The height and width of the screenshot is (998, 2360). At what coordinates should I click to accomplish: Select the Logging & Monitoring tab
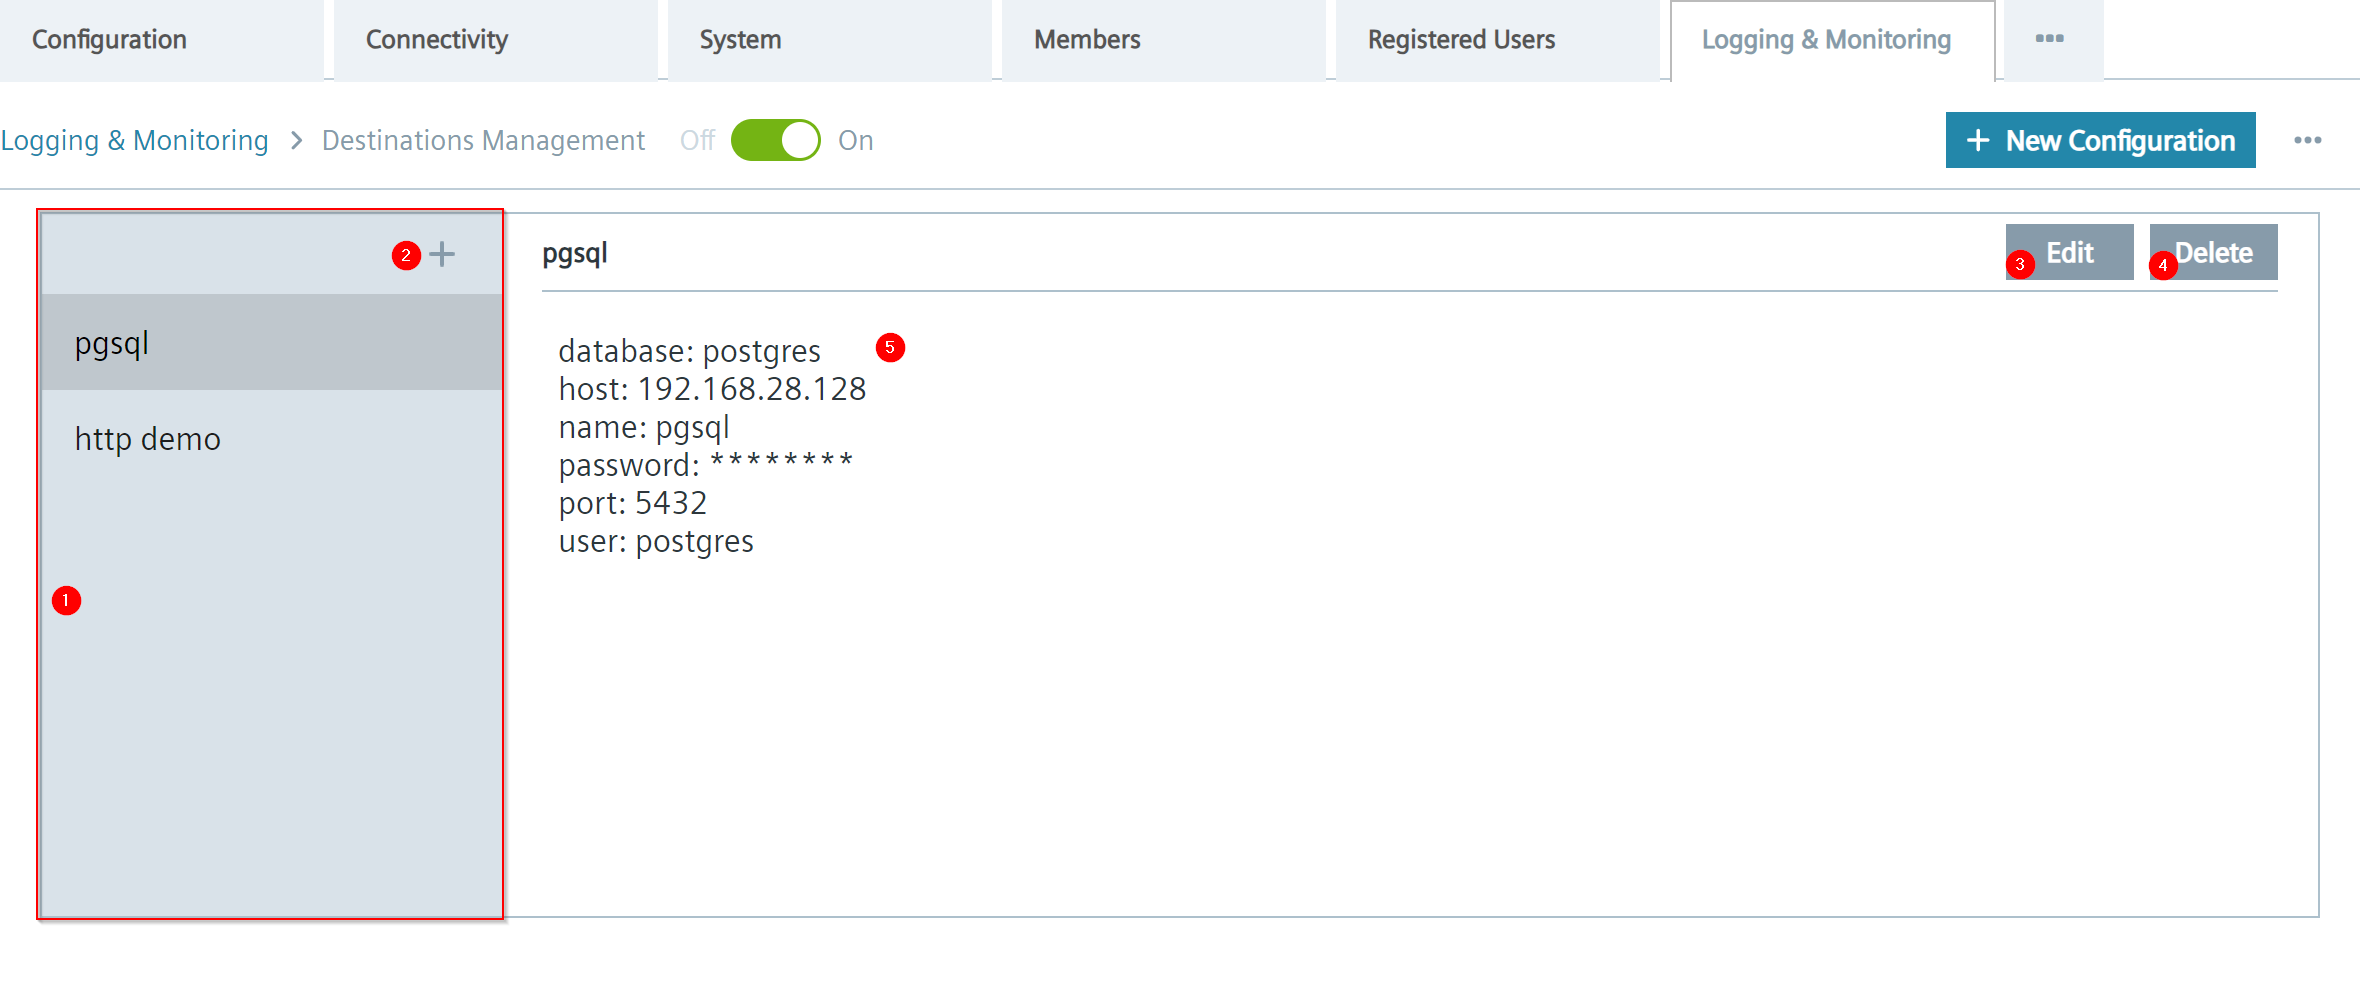[x=1826, y=40]
